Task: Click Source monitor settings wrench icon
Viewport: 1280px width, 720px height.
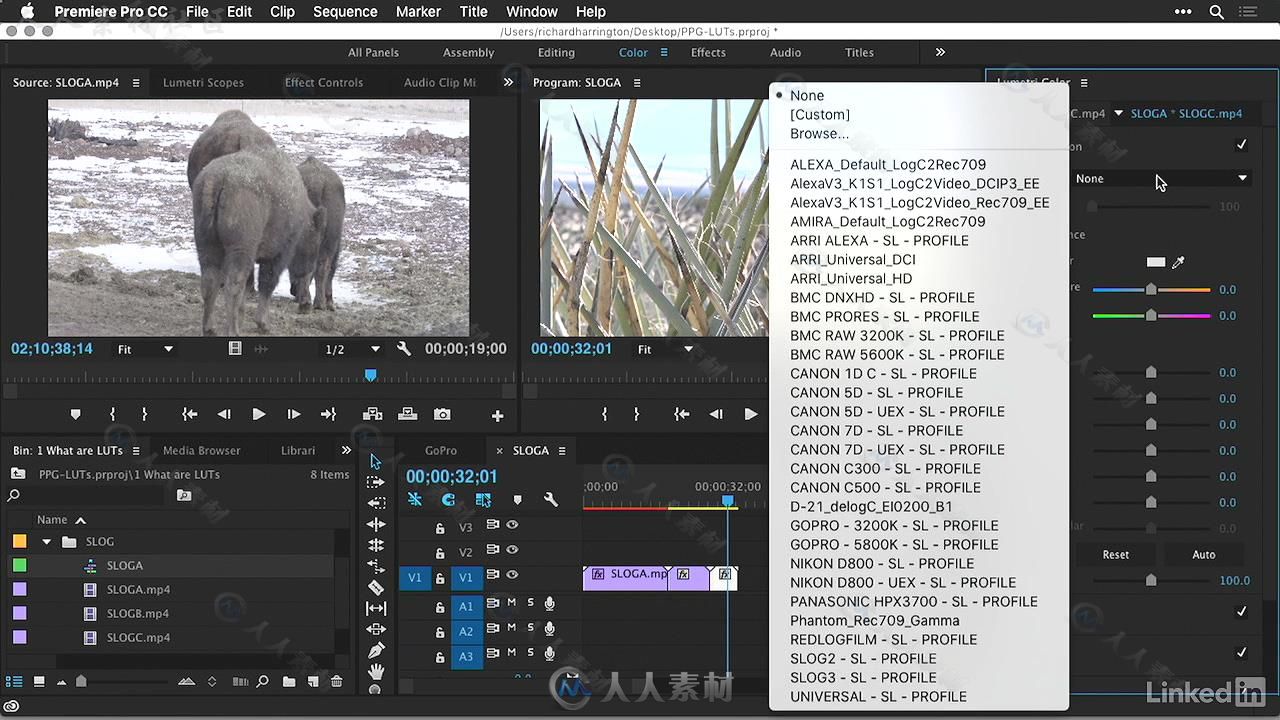Action: (404, 349)
